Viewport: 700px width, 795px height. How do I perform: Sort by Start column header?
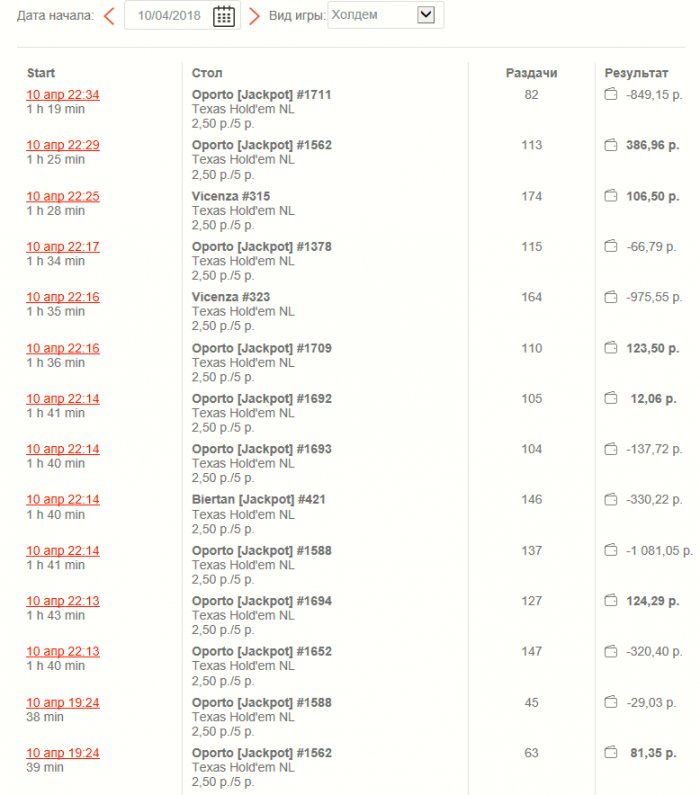tap(41, 73)
